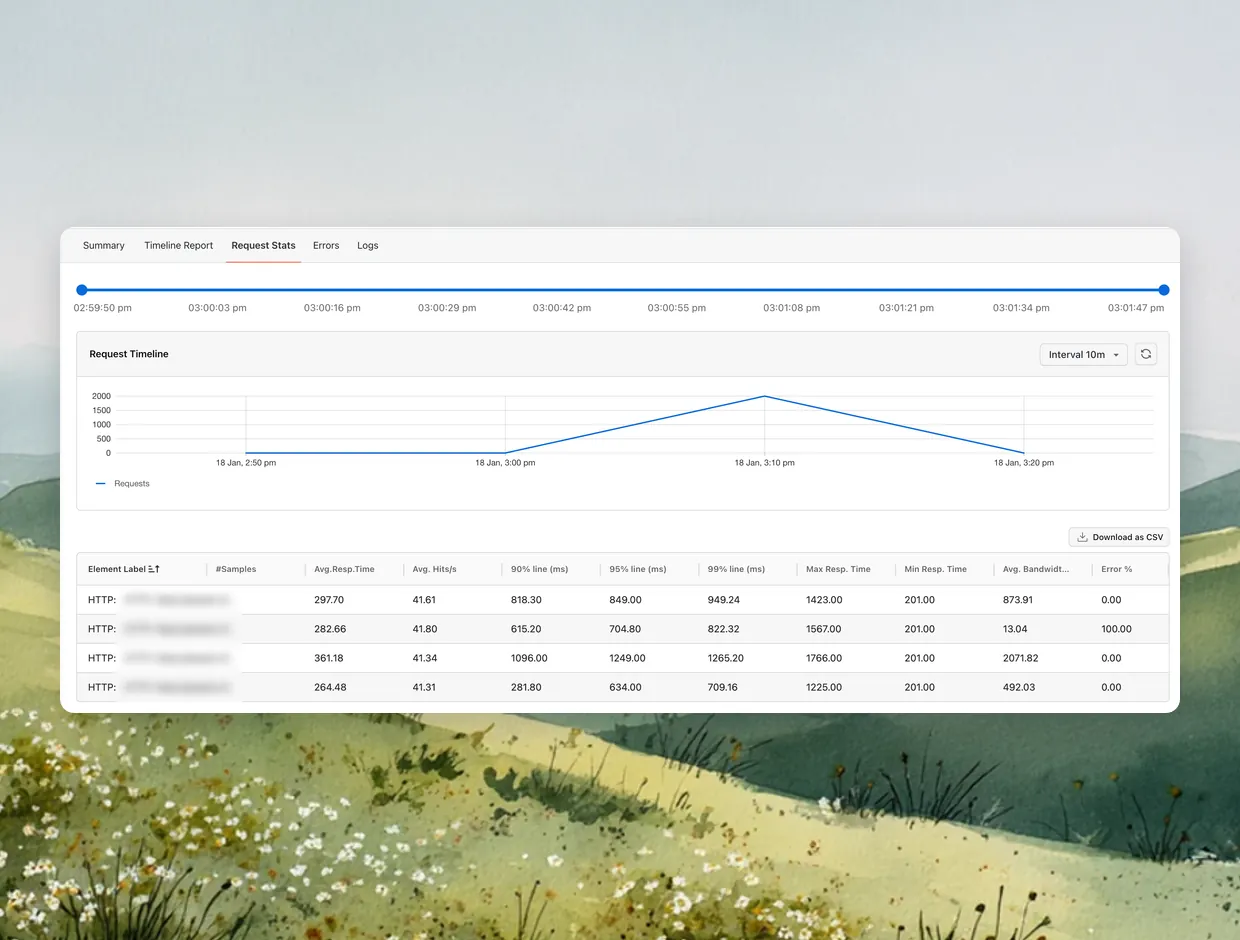Click the Avg. Hits/s column header

435,569
